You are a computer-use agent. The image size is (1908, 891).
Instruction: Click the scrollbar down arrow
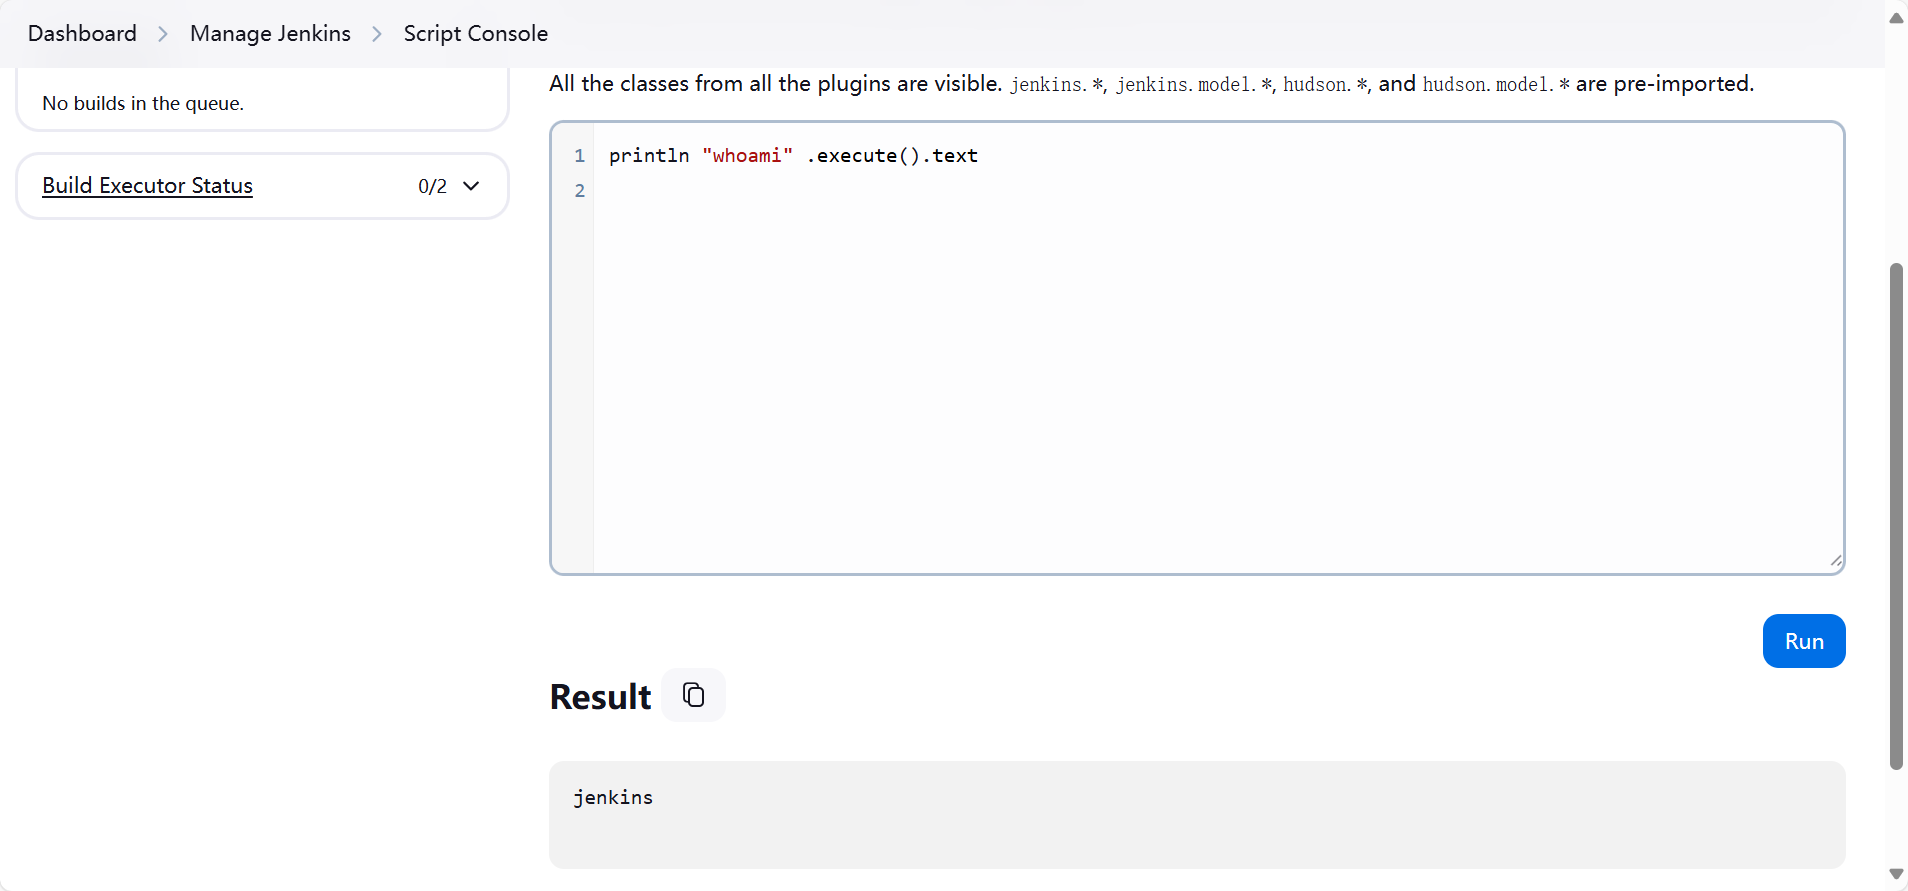(1896, 874)
